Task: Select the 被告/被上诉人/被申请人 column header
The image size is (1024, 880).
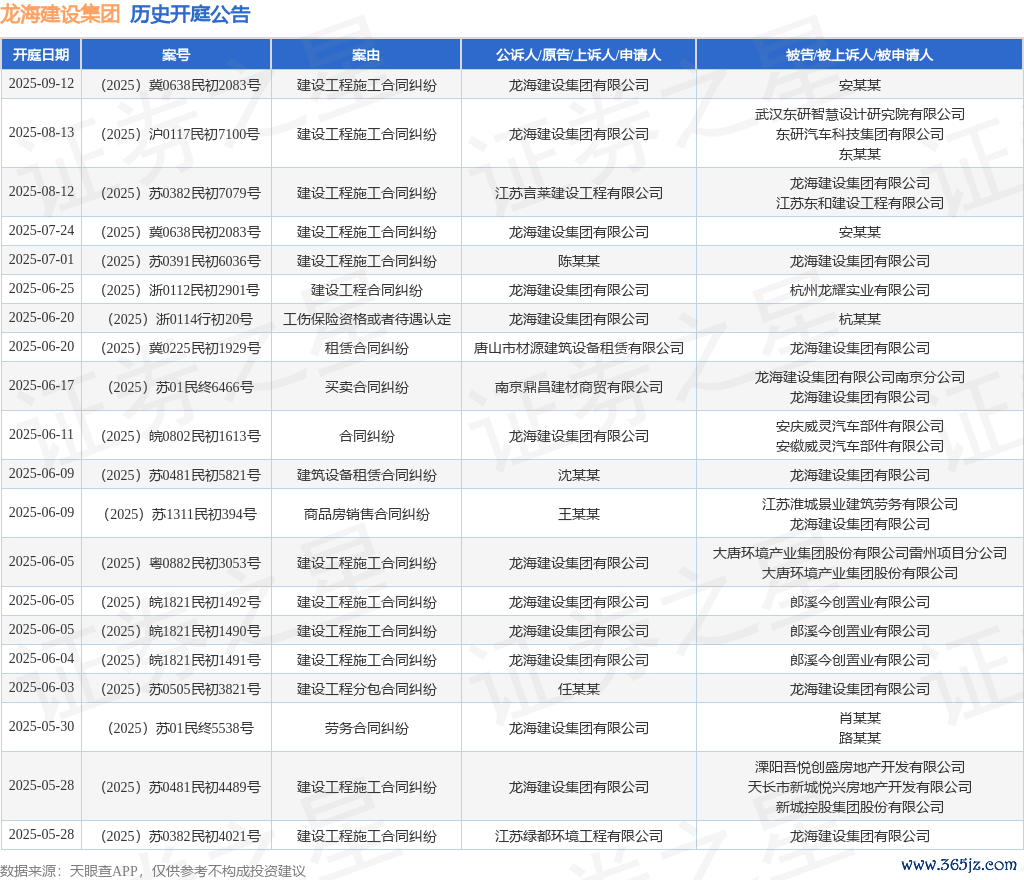Action: tap(859, 55)
